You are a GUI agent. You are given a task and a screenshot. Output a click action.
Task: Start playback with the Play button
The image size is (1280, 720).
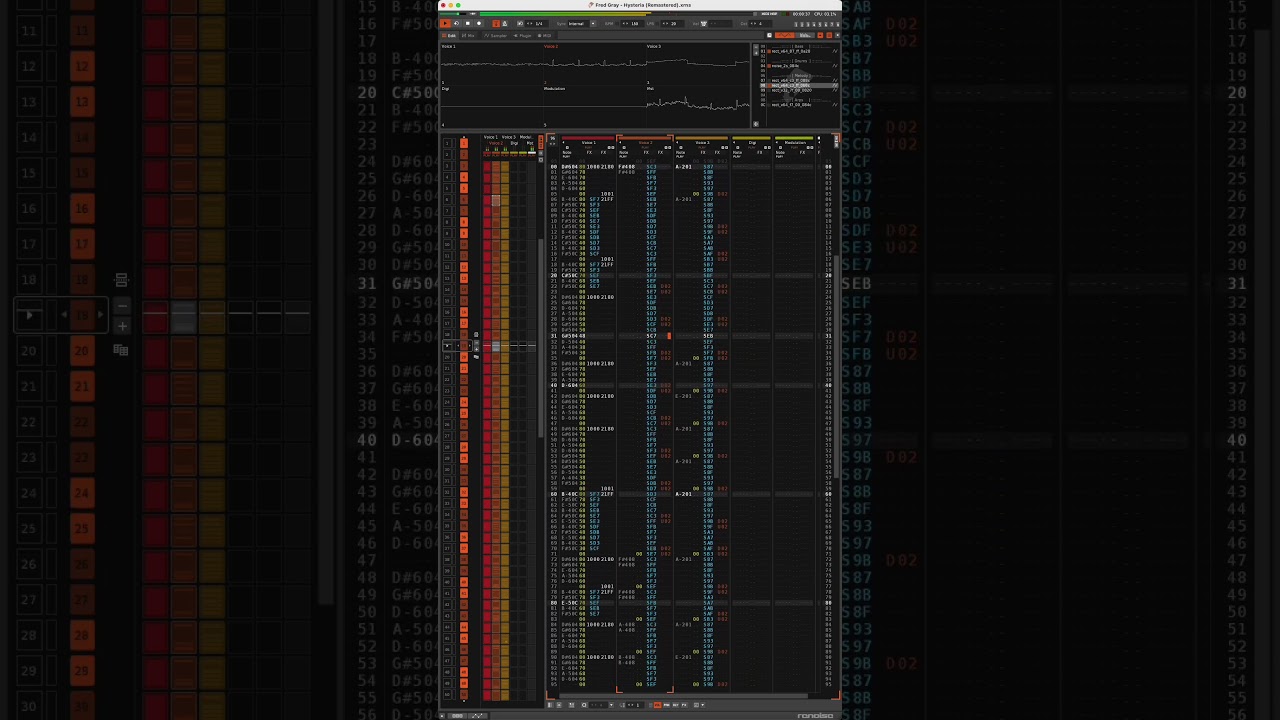(445, 23)
